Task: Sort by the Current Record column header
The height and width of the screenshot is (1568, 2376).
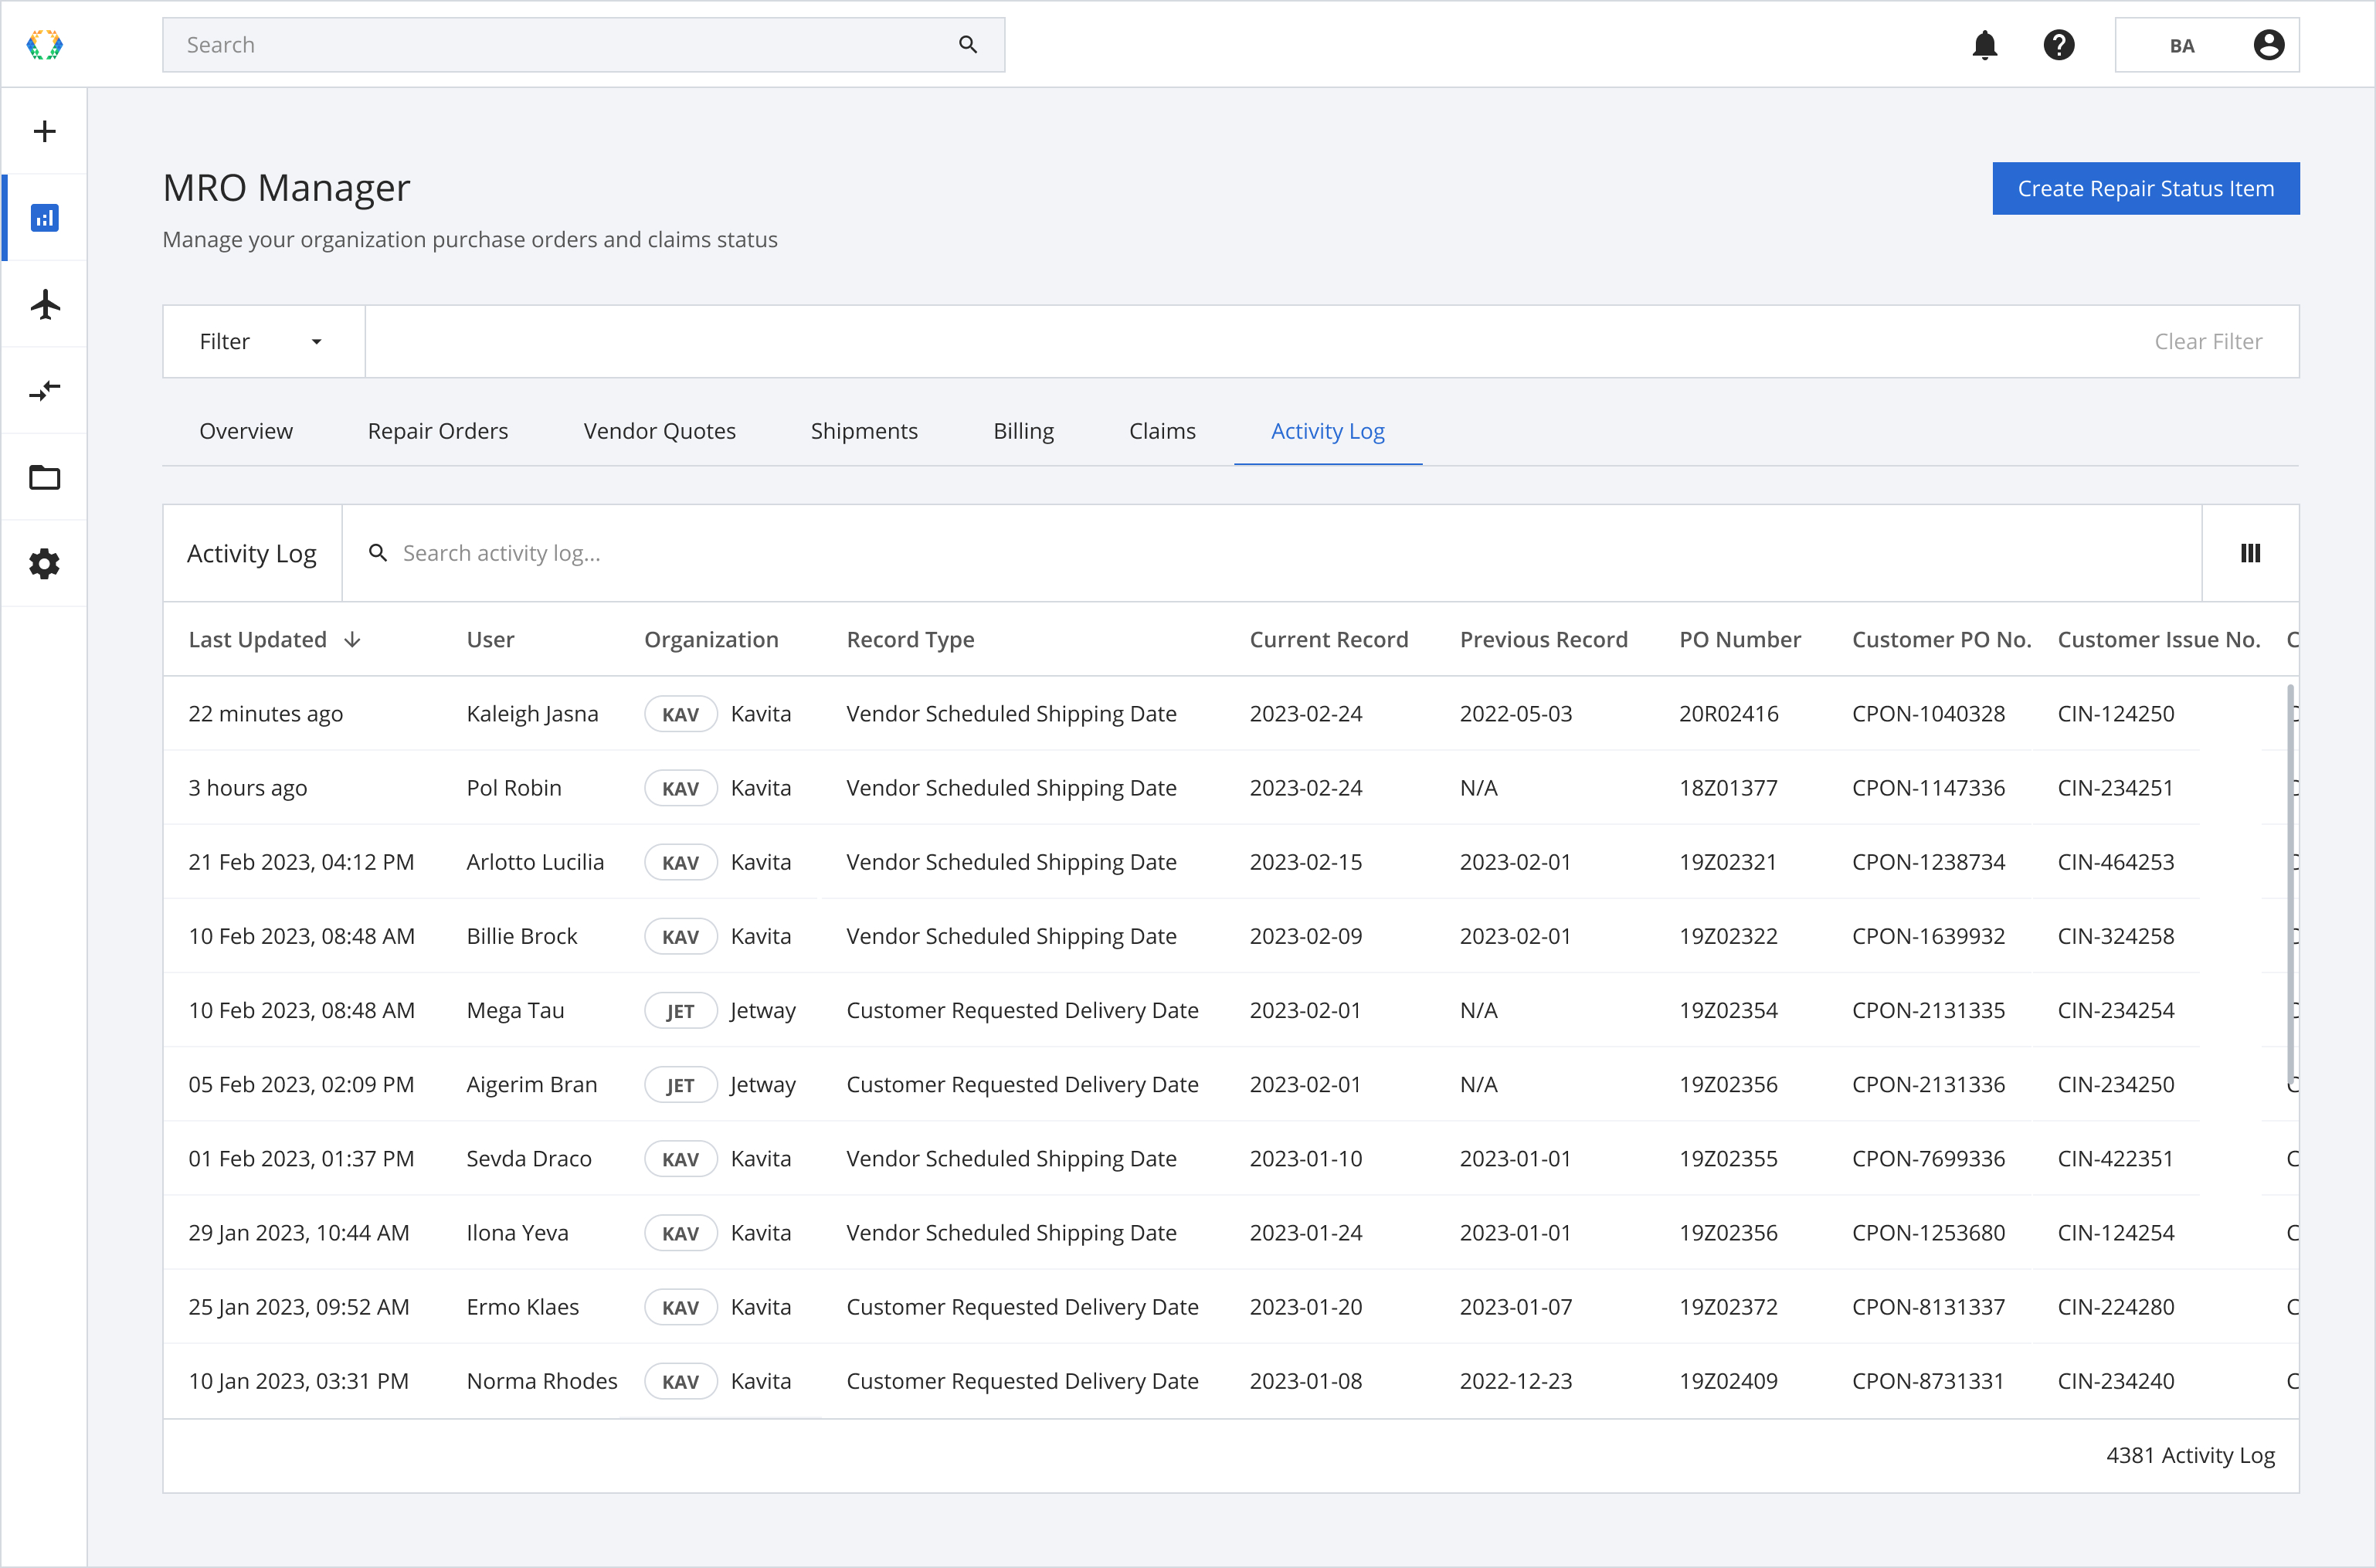Action: [x=1328, y=640]
